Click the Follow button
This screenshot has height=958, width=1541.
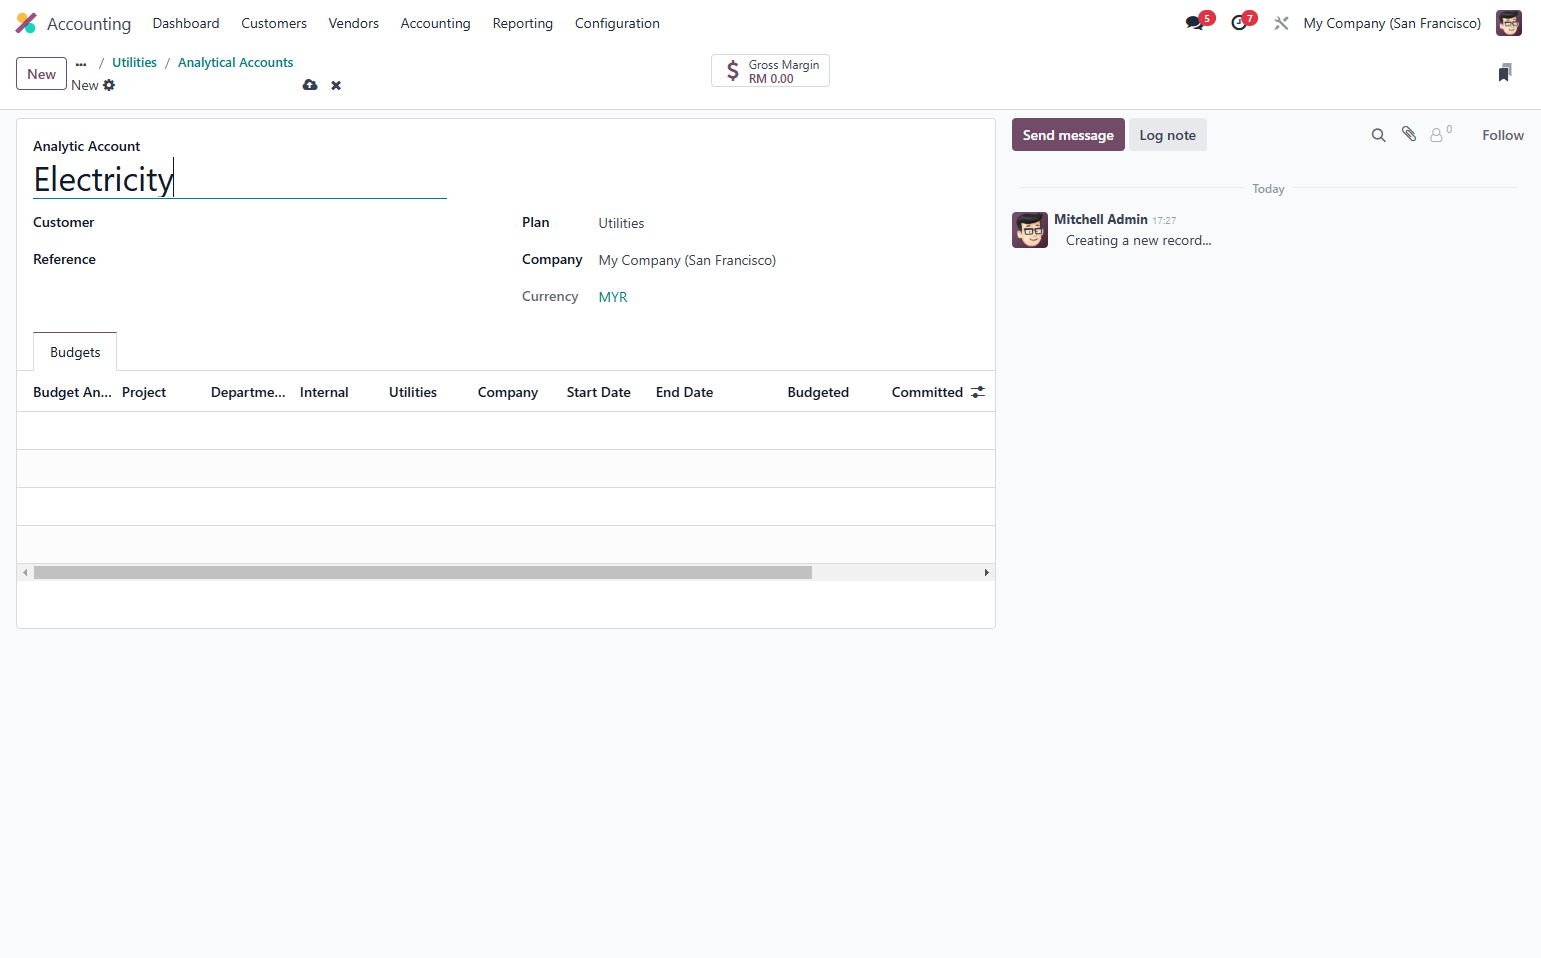pyautogui.click(x=1502, y=135)
